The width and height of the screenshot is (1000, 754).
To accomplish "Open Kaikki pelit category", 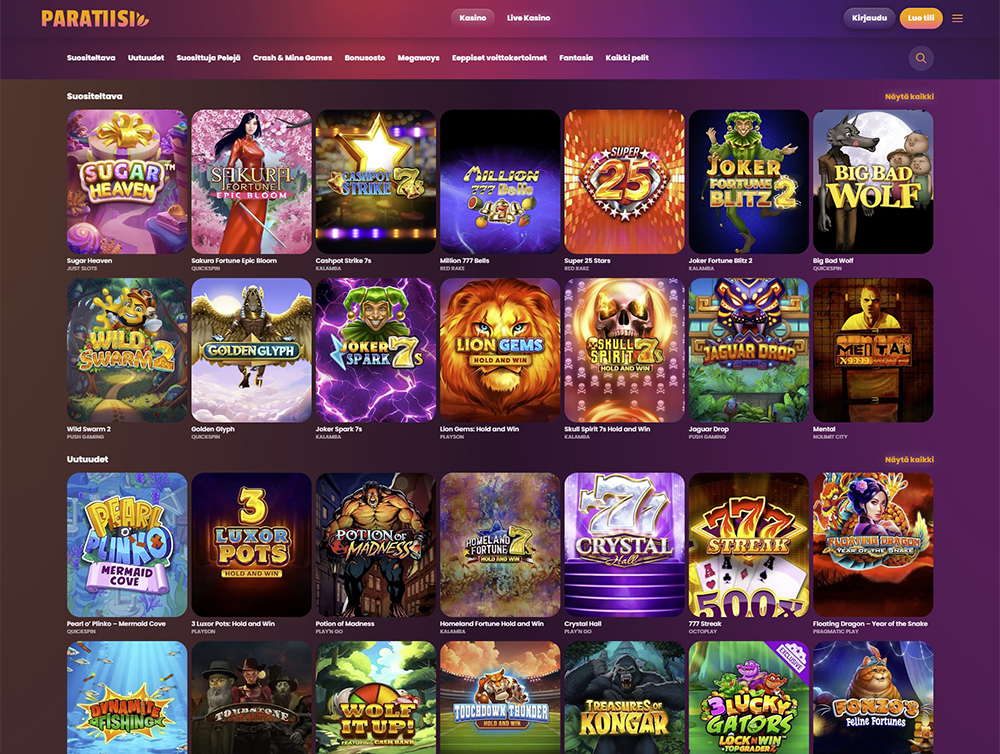I will tap(627, 58).
